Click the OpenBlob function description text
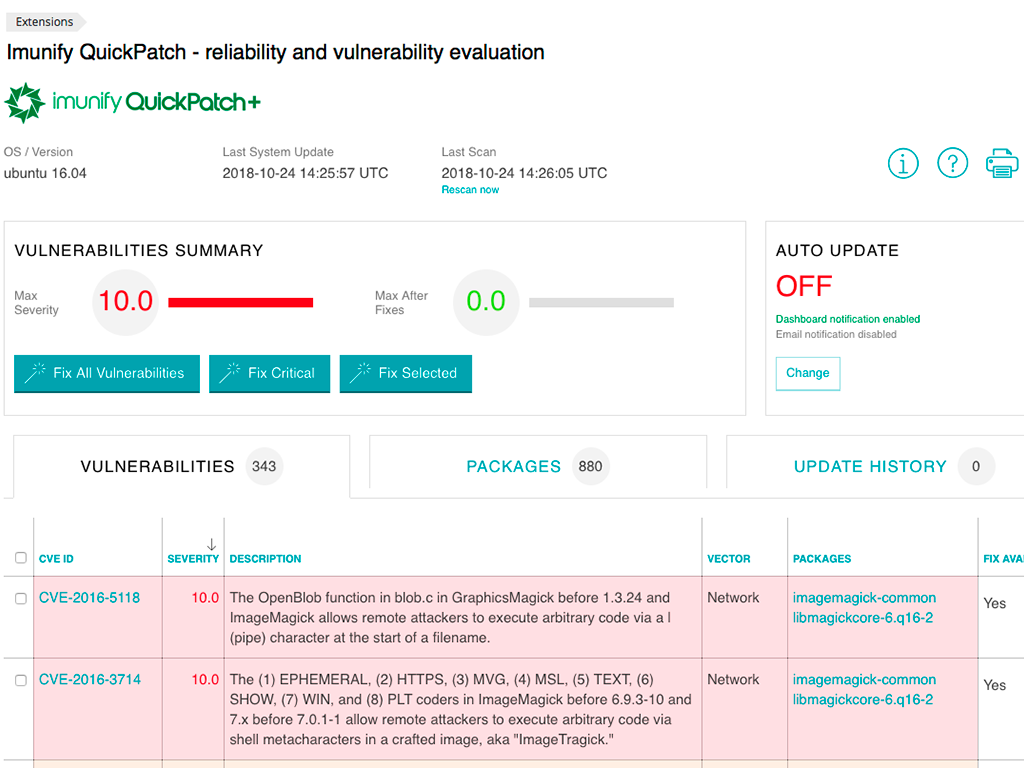The height and width of the screenshot is (768, 1024). point(450,618)
